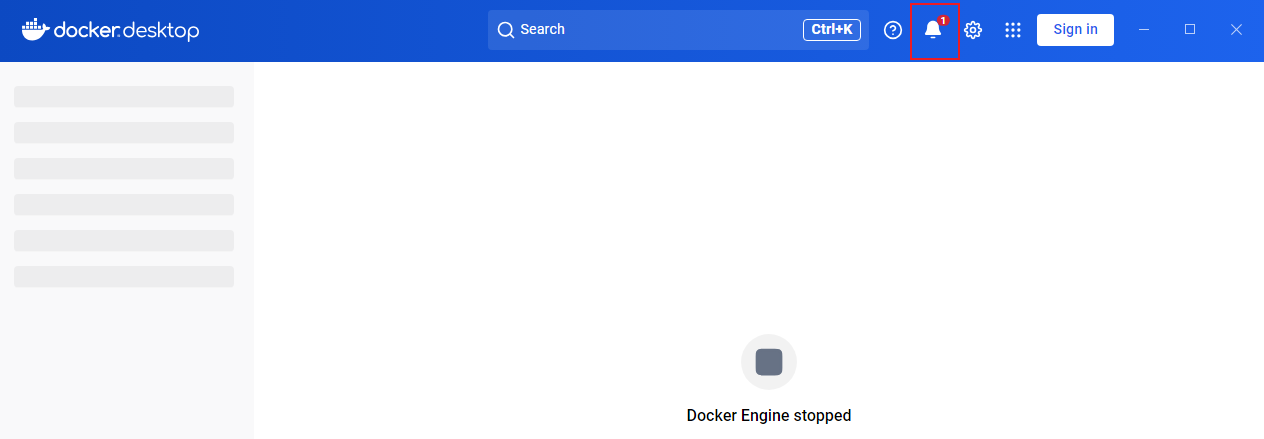Open Settings via the gear icon
The height and width of the screenshot is (439, 1264).
coord(973,30)
